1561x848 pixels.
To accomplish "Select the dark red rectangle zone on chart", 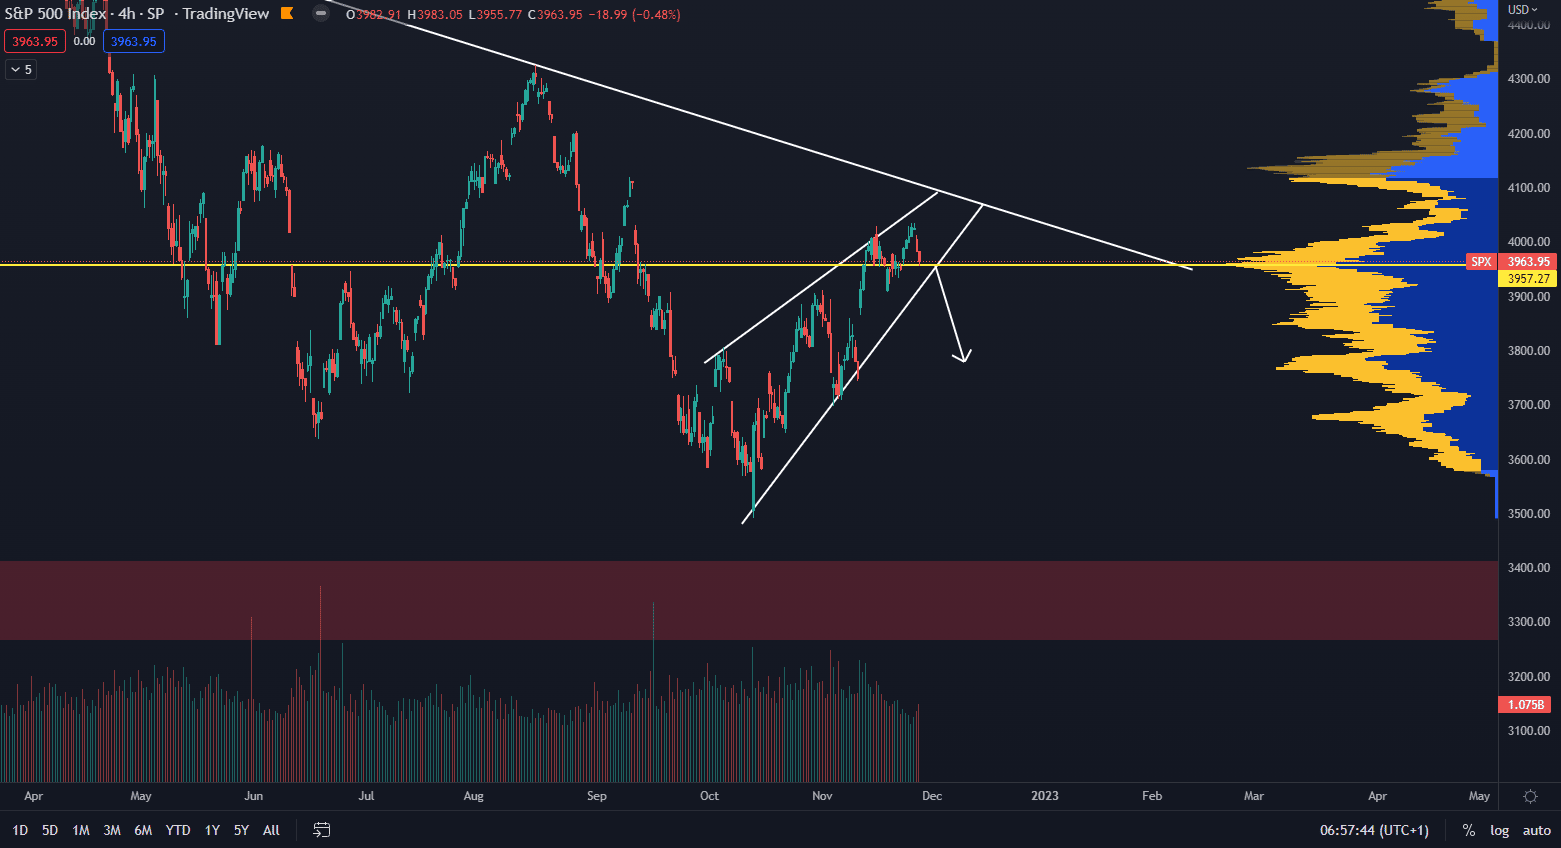I will [700, 600].
